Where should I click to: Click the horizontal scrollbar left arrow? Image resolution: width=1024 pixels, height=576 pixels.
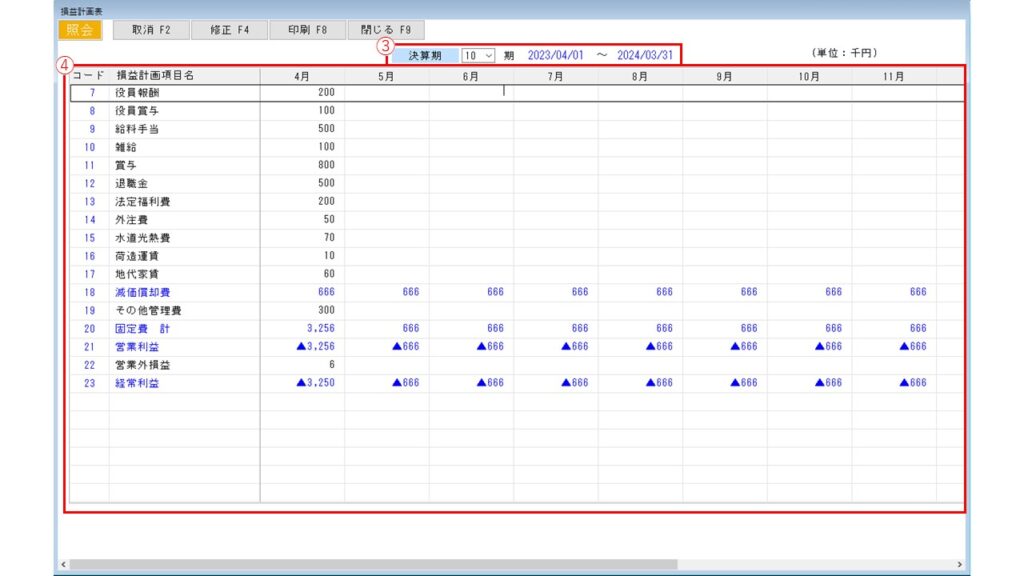point(63,564)
